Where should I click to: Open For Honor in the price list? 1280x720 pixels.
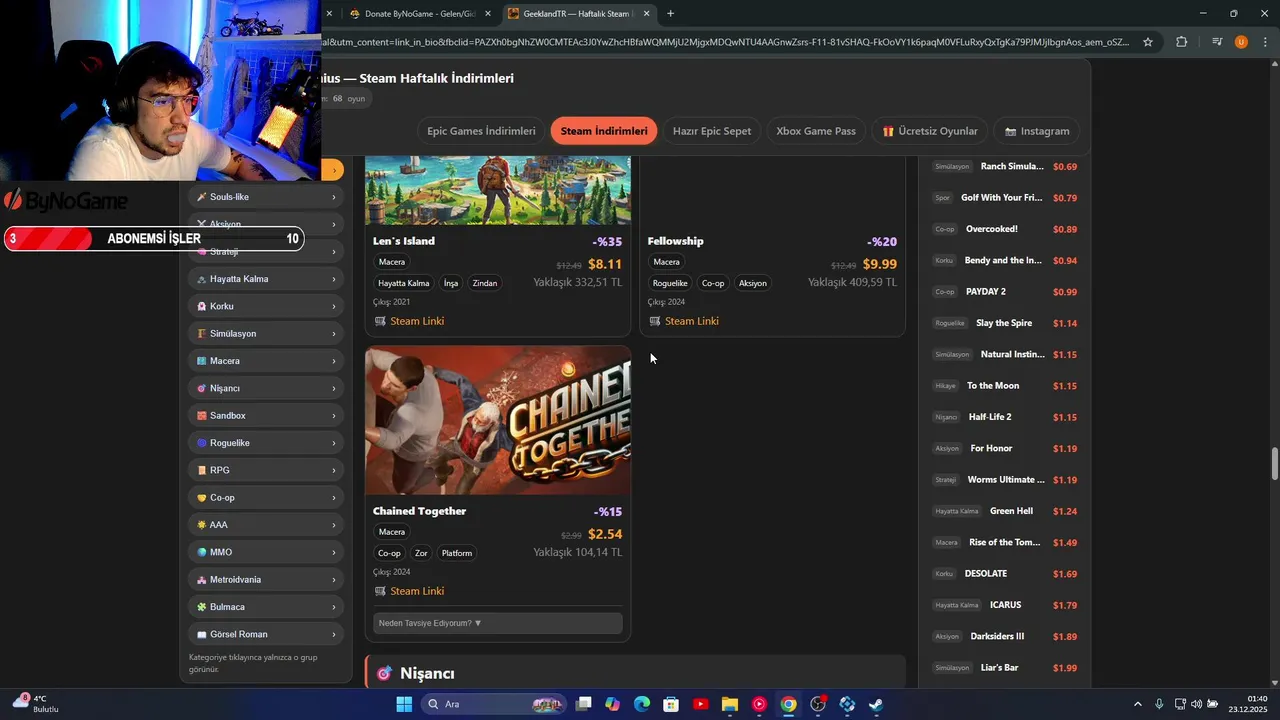(991, 448)
